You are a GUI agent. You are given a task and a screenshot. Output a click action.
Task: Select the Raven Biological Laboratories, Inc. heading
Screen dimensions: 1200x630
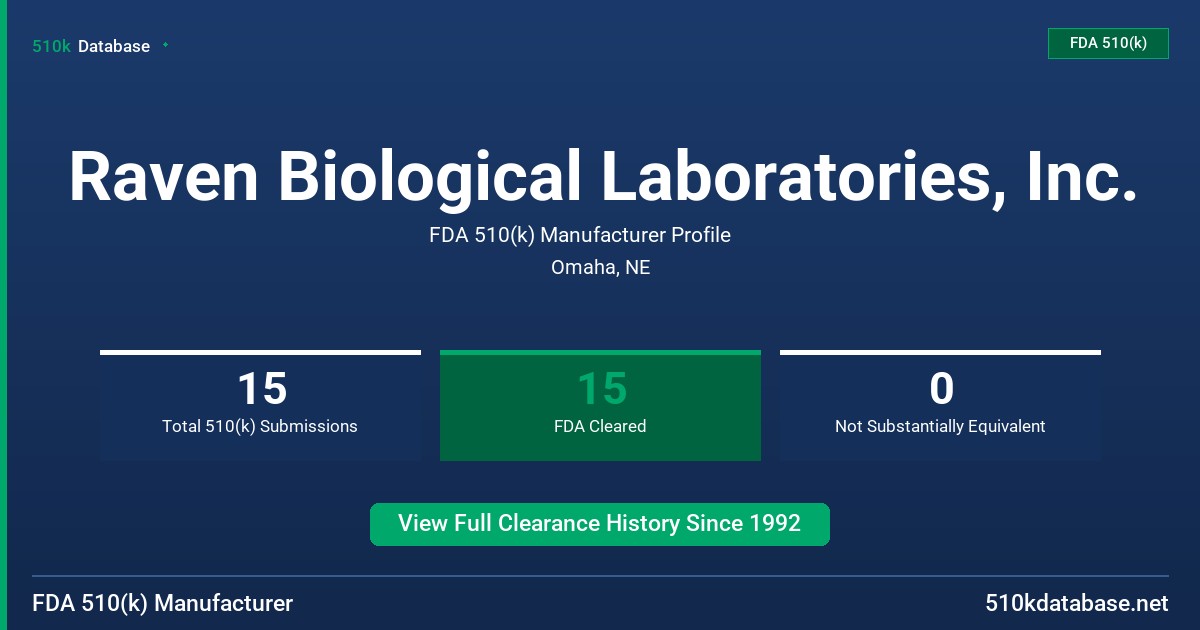point(603,176)
